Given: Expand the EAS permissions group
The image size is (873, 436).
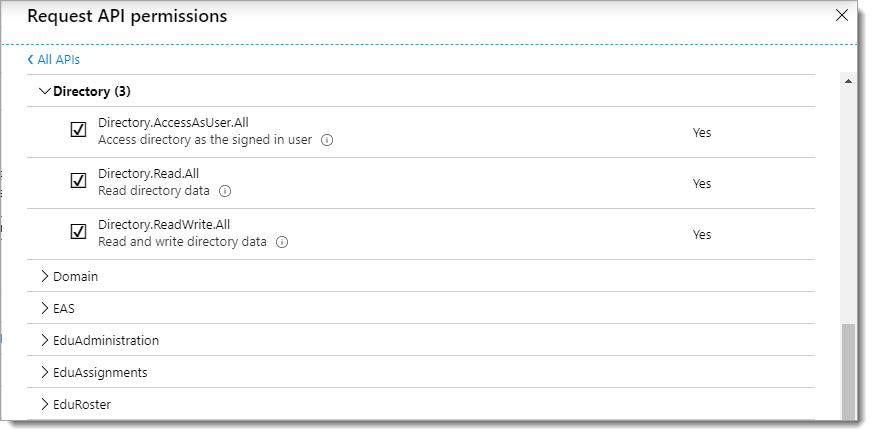Looking at the screenshot, I should point(44,308).
